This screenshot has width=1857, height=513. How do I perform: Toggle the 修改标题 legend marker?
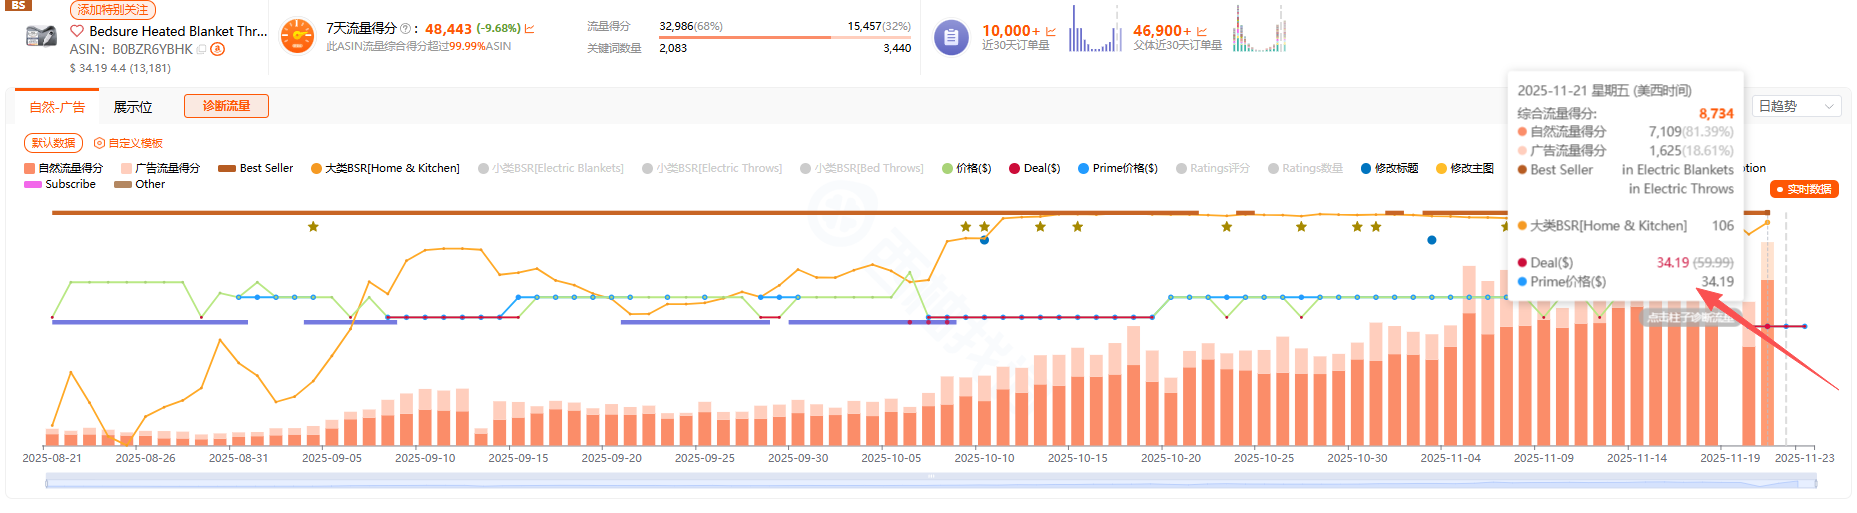(x=1389, y=168)
